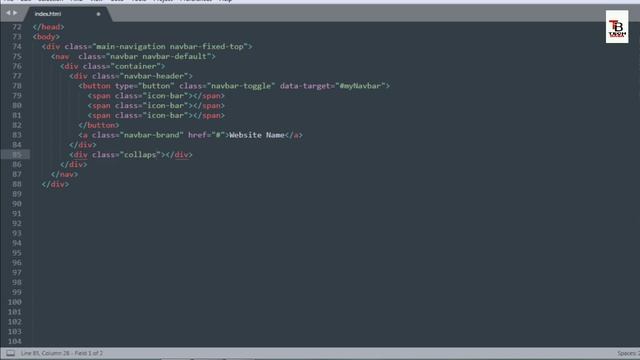
Task: Click the 'navbar-header' class value
Action: (154, 76)
